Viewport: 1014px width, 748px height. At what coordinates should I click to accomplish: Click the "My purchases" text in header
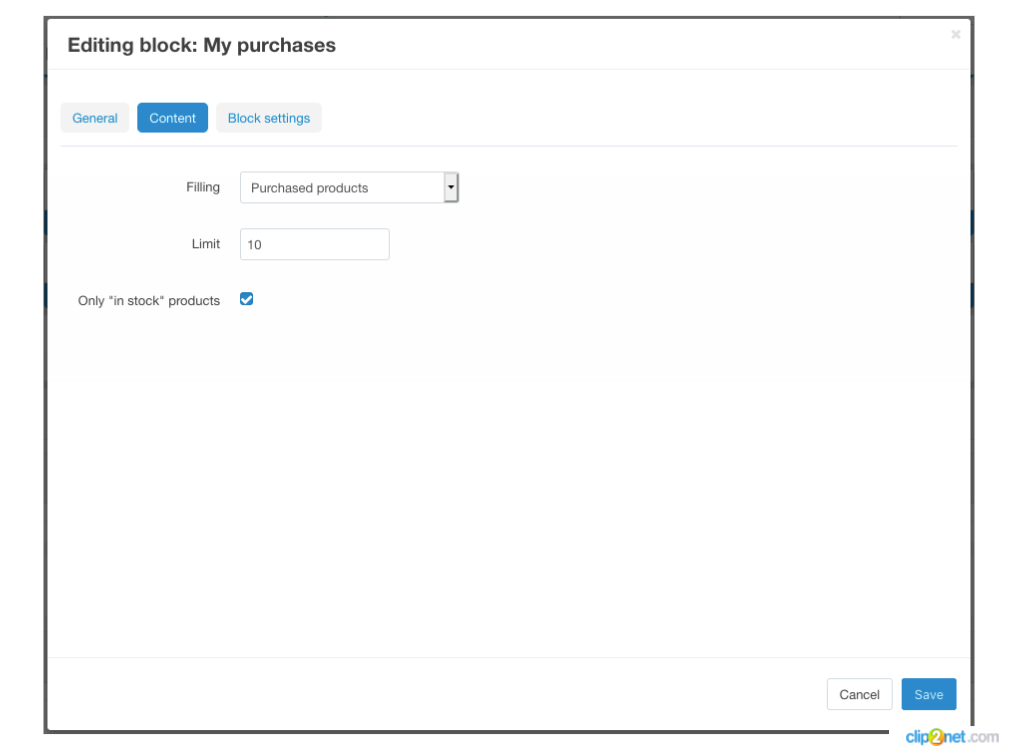[269, 45]
